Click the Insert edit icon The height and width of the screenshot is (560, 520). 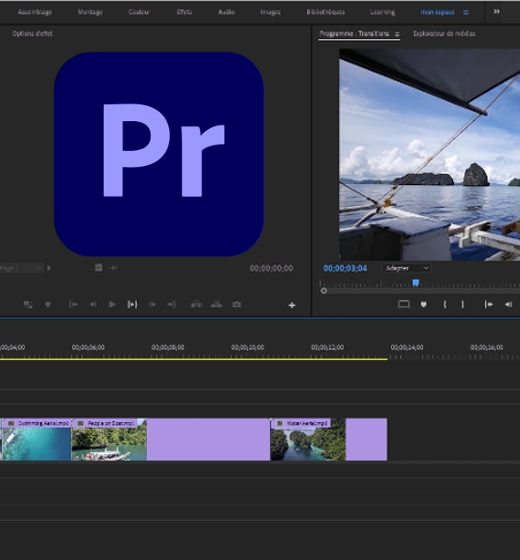[x=196, y=304]
